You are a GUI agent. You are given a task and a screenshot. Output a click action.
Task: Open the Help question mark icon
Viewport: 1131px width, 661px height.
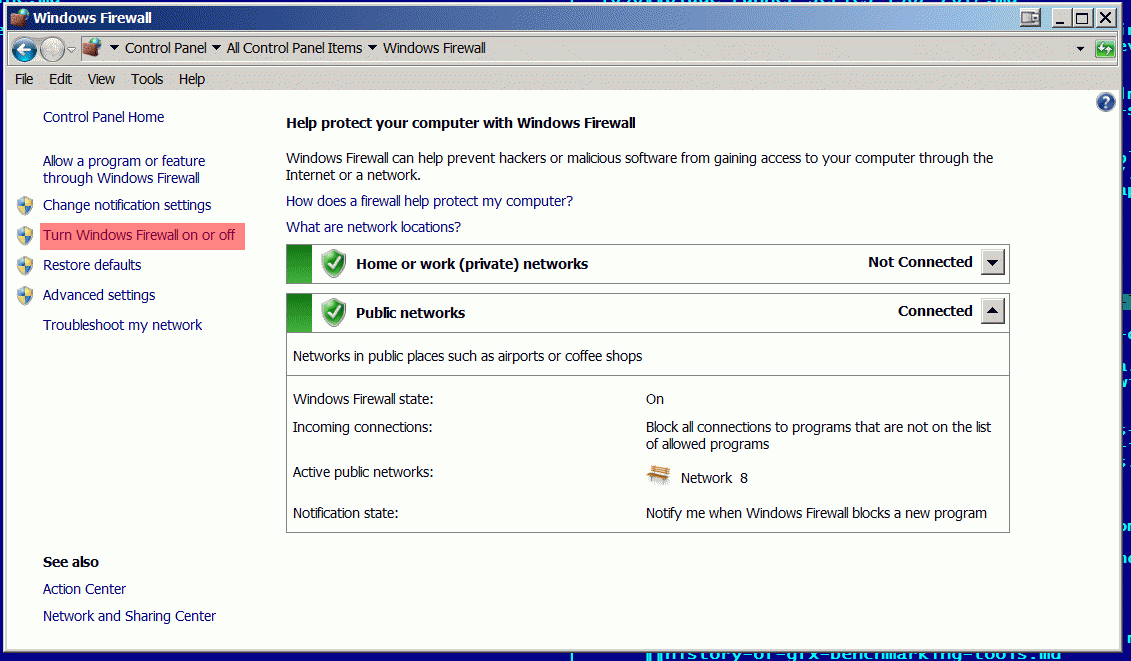point(1105,102)
